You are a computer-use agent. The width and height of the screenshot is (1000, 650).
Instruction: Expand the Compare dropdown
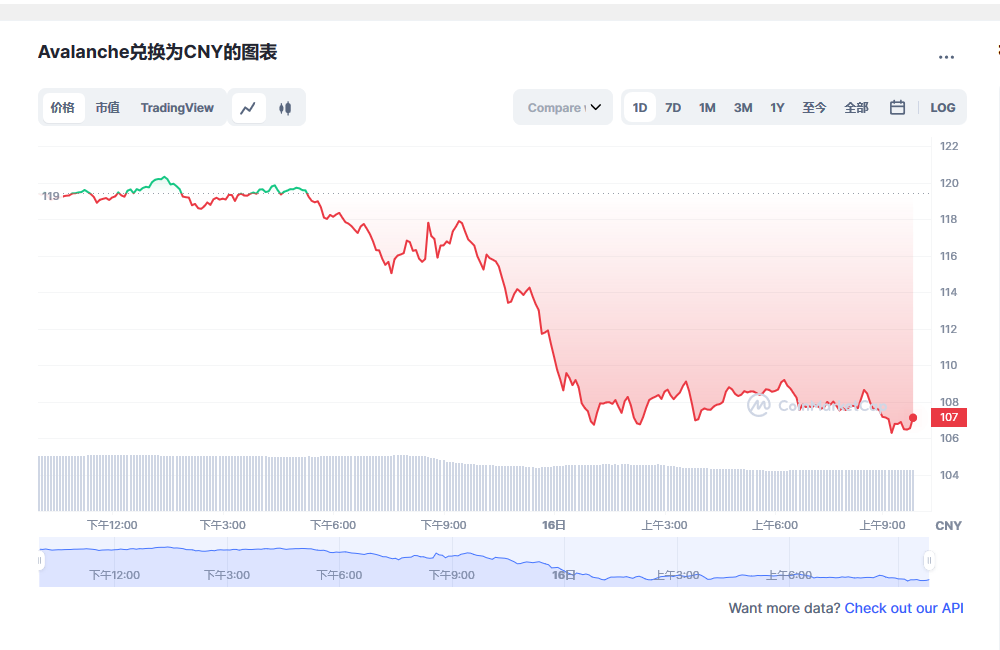[x=564, y=108]
